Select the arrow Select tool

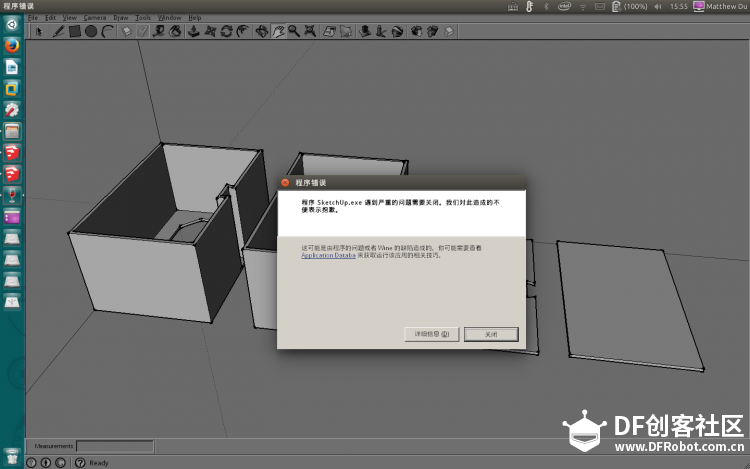(x=39, y=32)
